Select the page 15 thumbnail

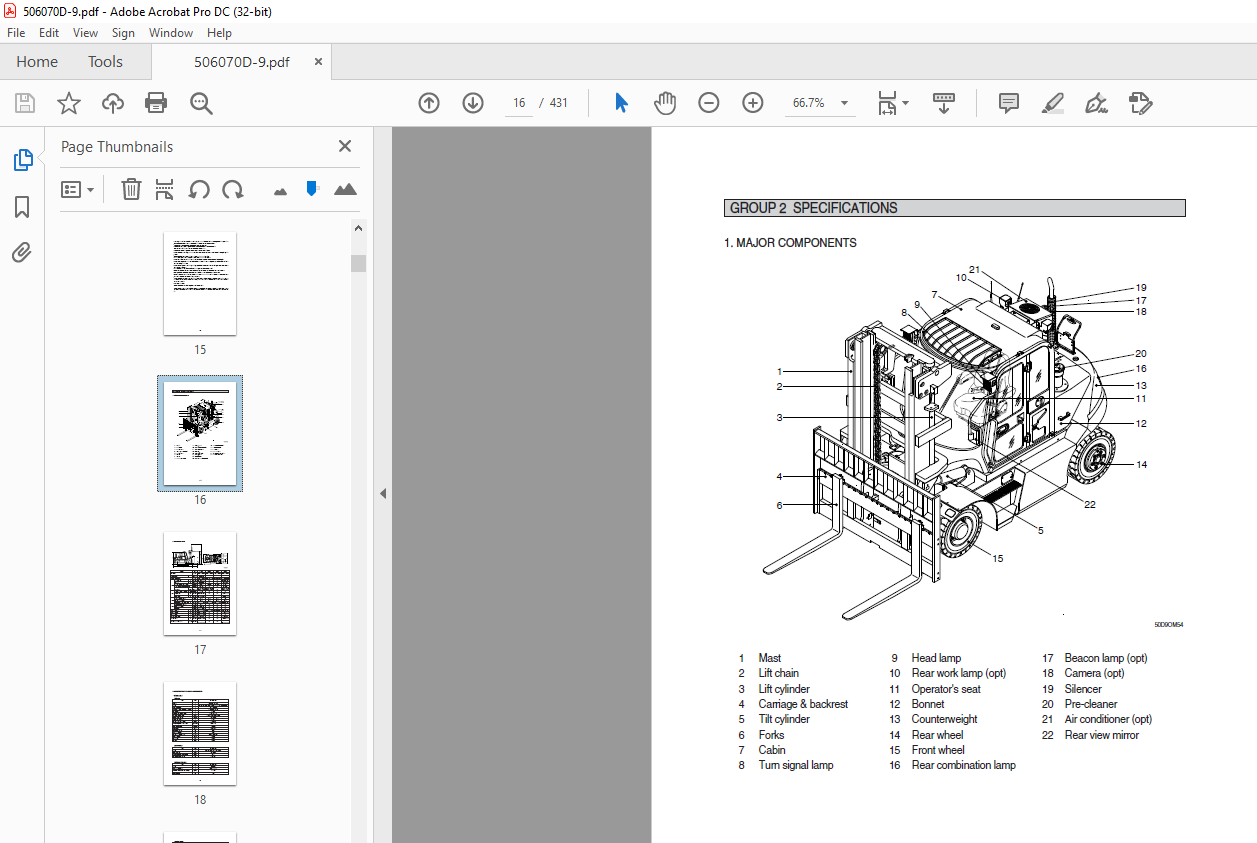(x=200, y=284)
